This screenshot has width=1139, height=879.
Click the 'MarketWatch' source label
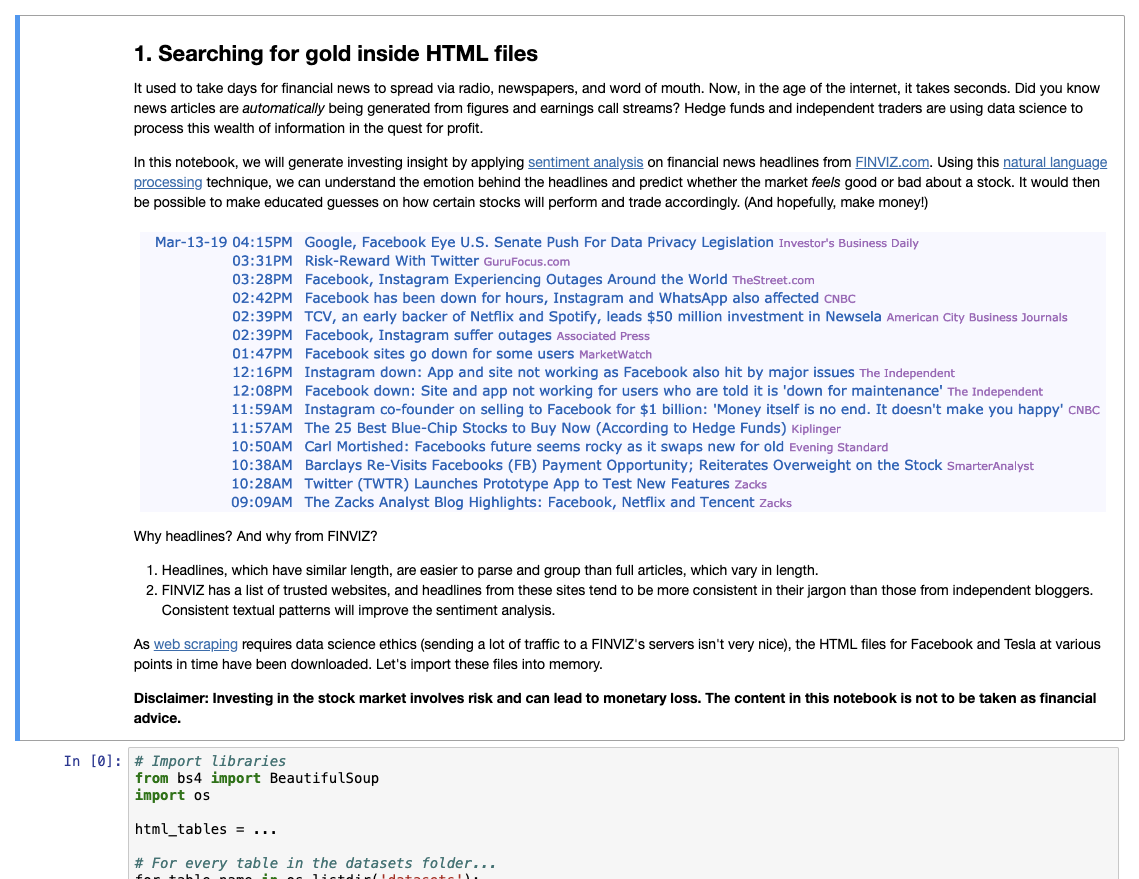point(615,355)
